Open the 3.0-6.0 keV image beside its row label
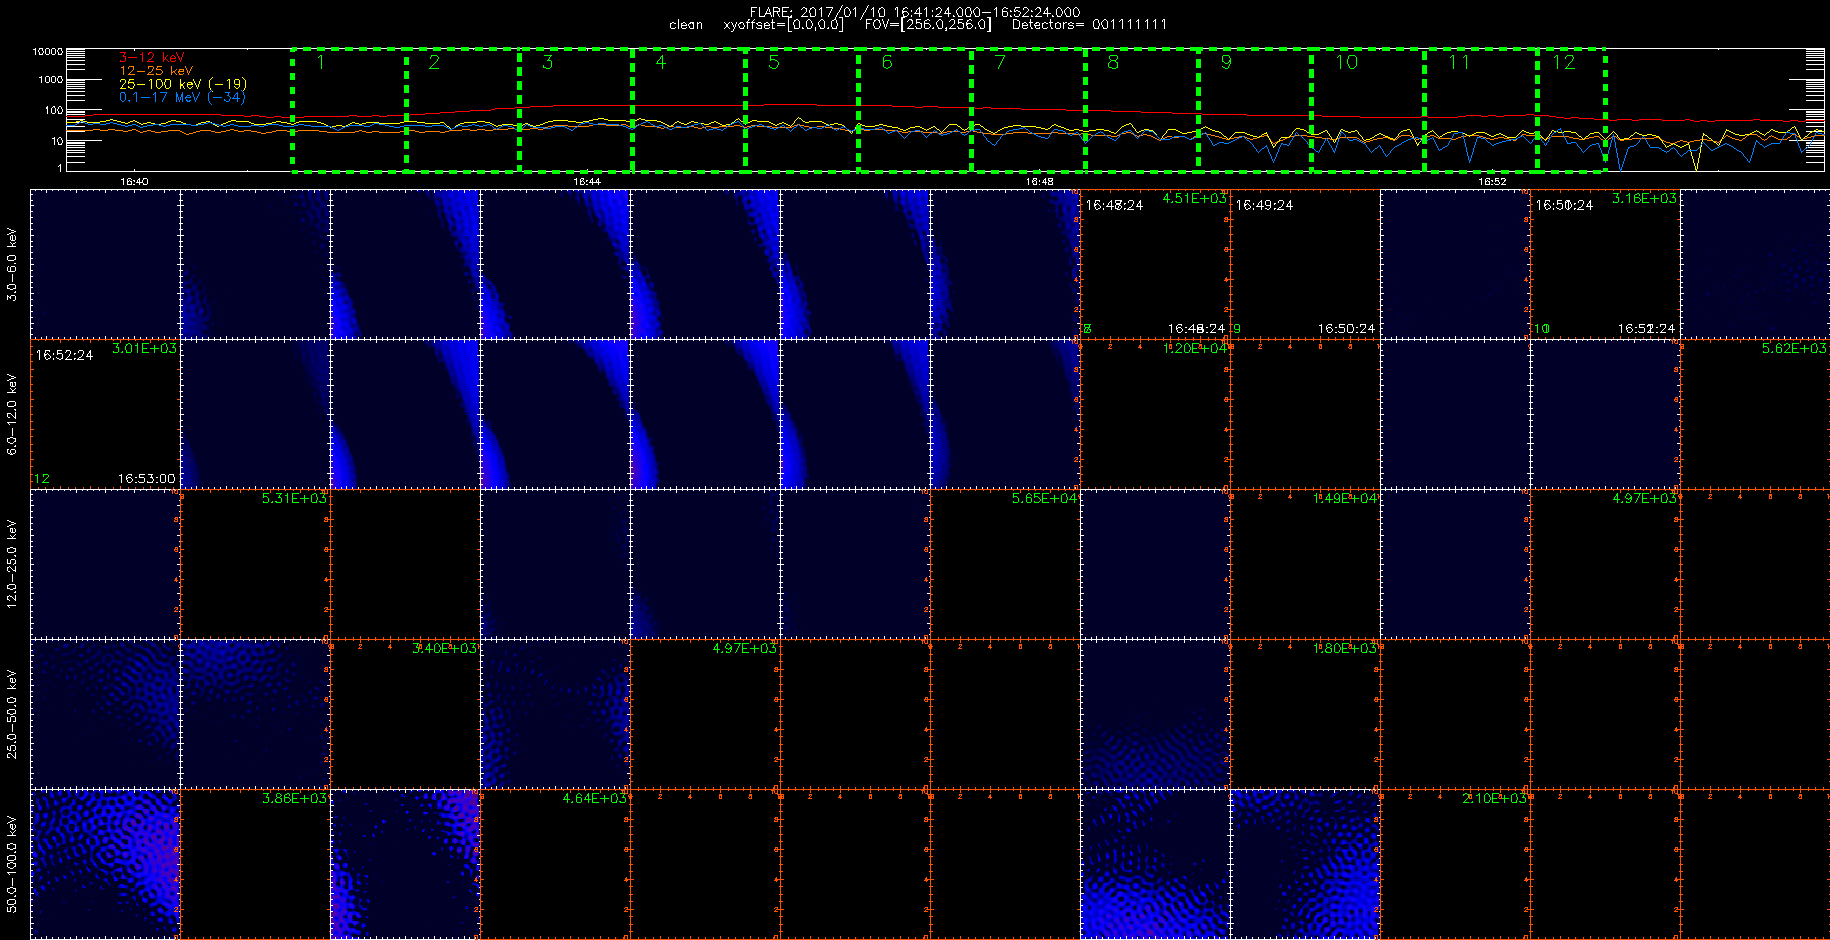1830x940 pixels. coord(105,264)
